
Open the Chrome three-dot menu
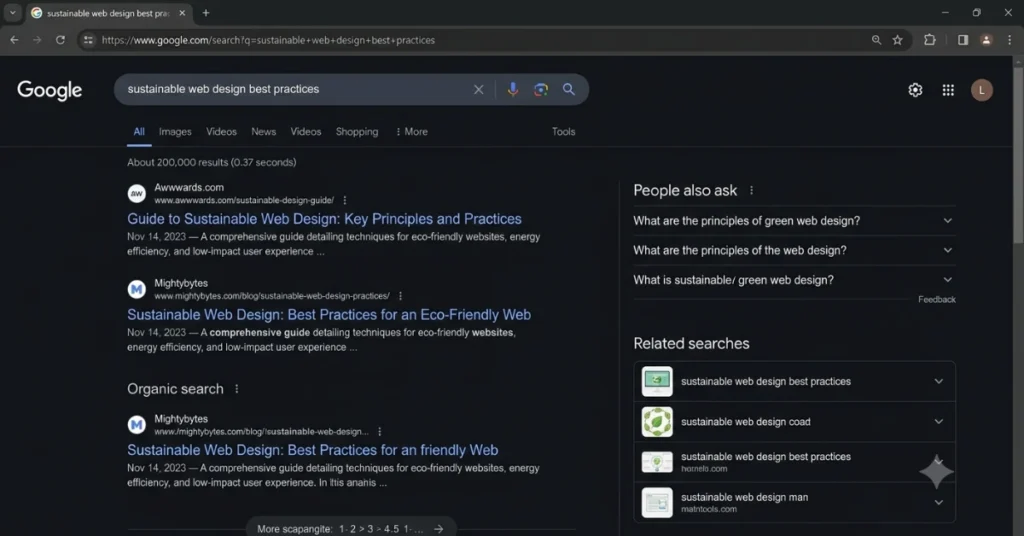1010,40
